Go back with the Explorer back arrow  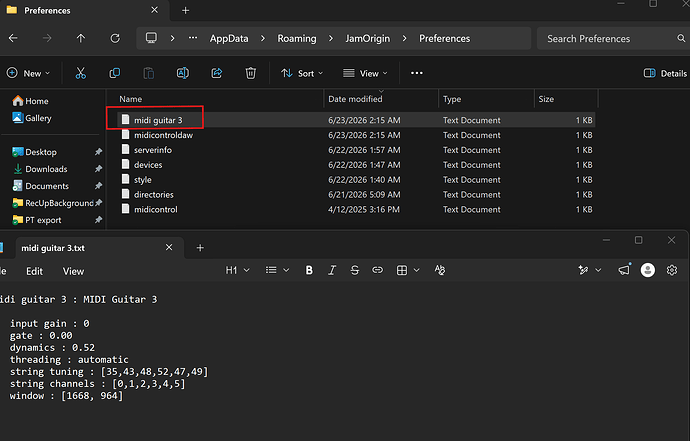(13, 38)
